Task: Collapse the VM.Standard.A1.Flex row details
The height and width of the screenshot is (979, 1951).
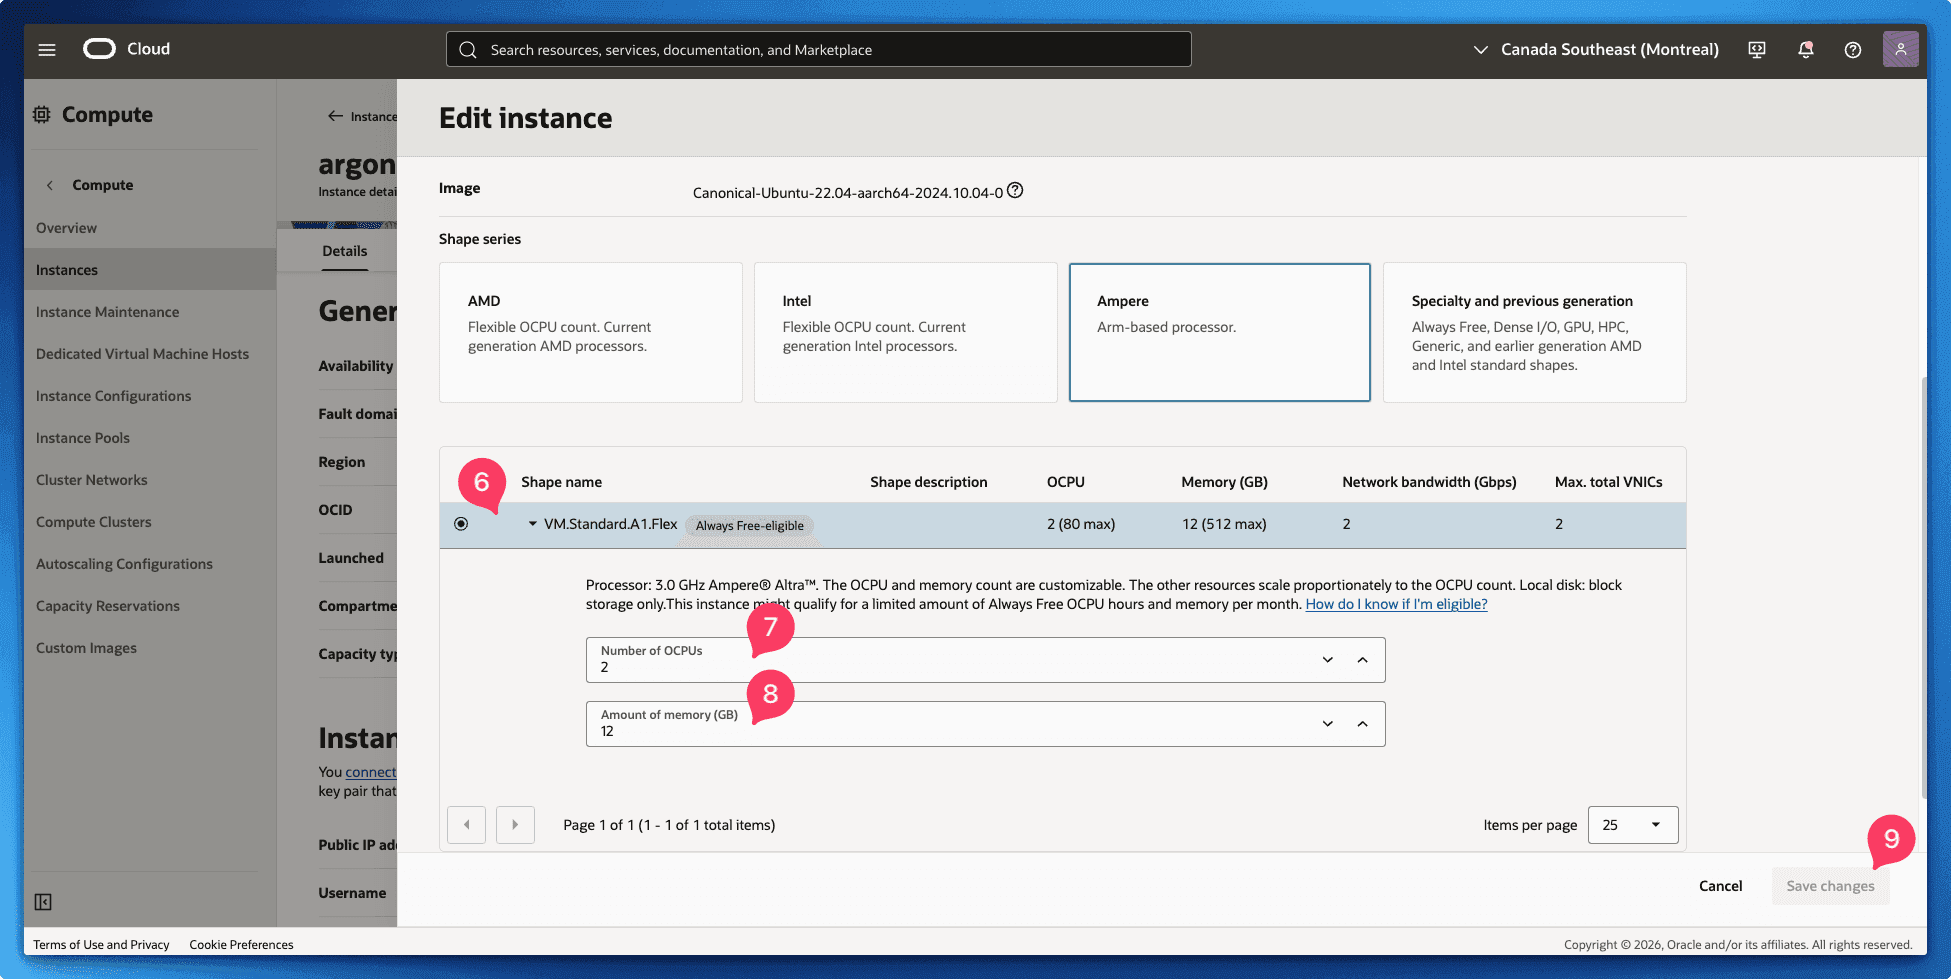Action: coord(533,524)
